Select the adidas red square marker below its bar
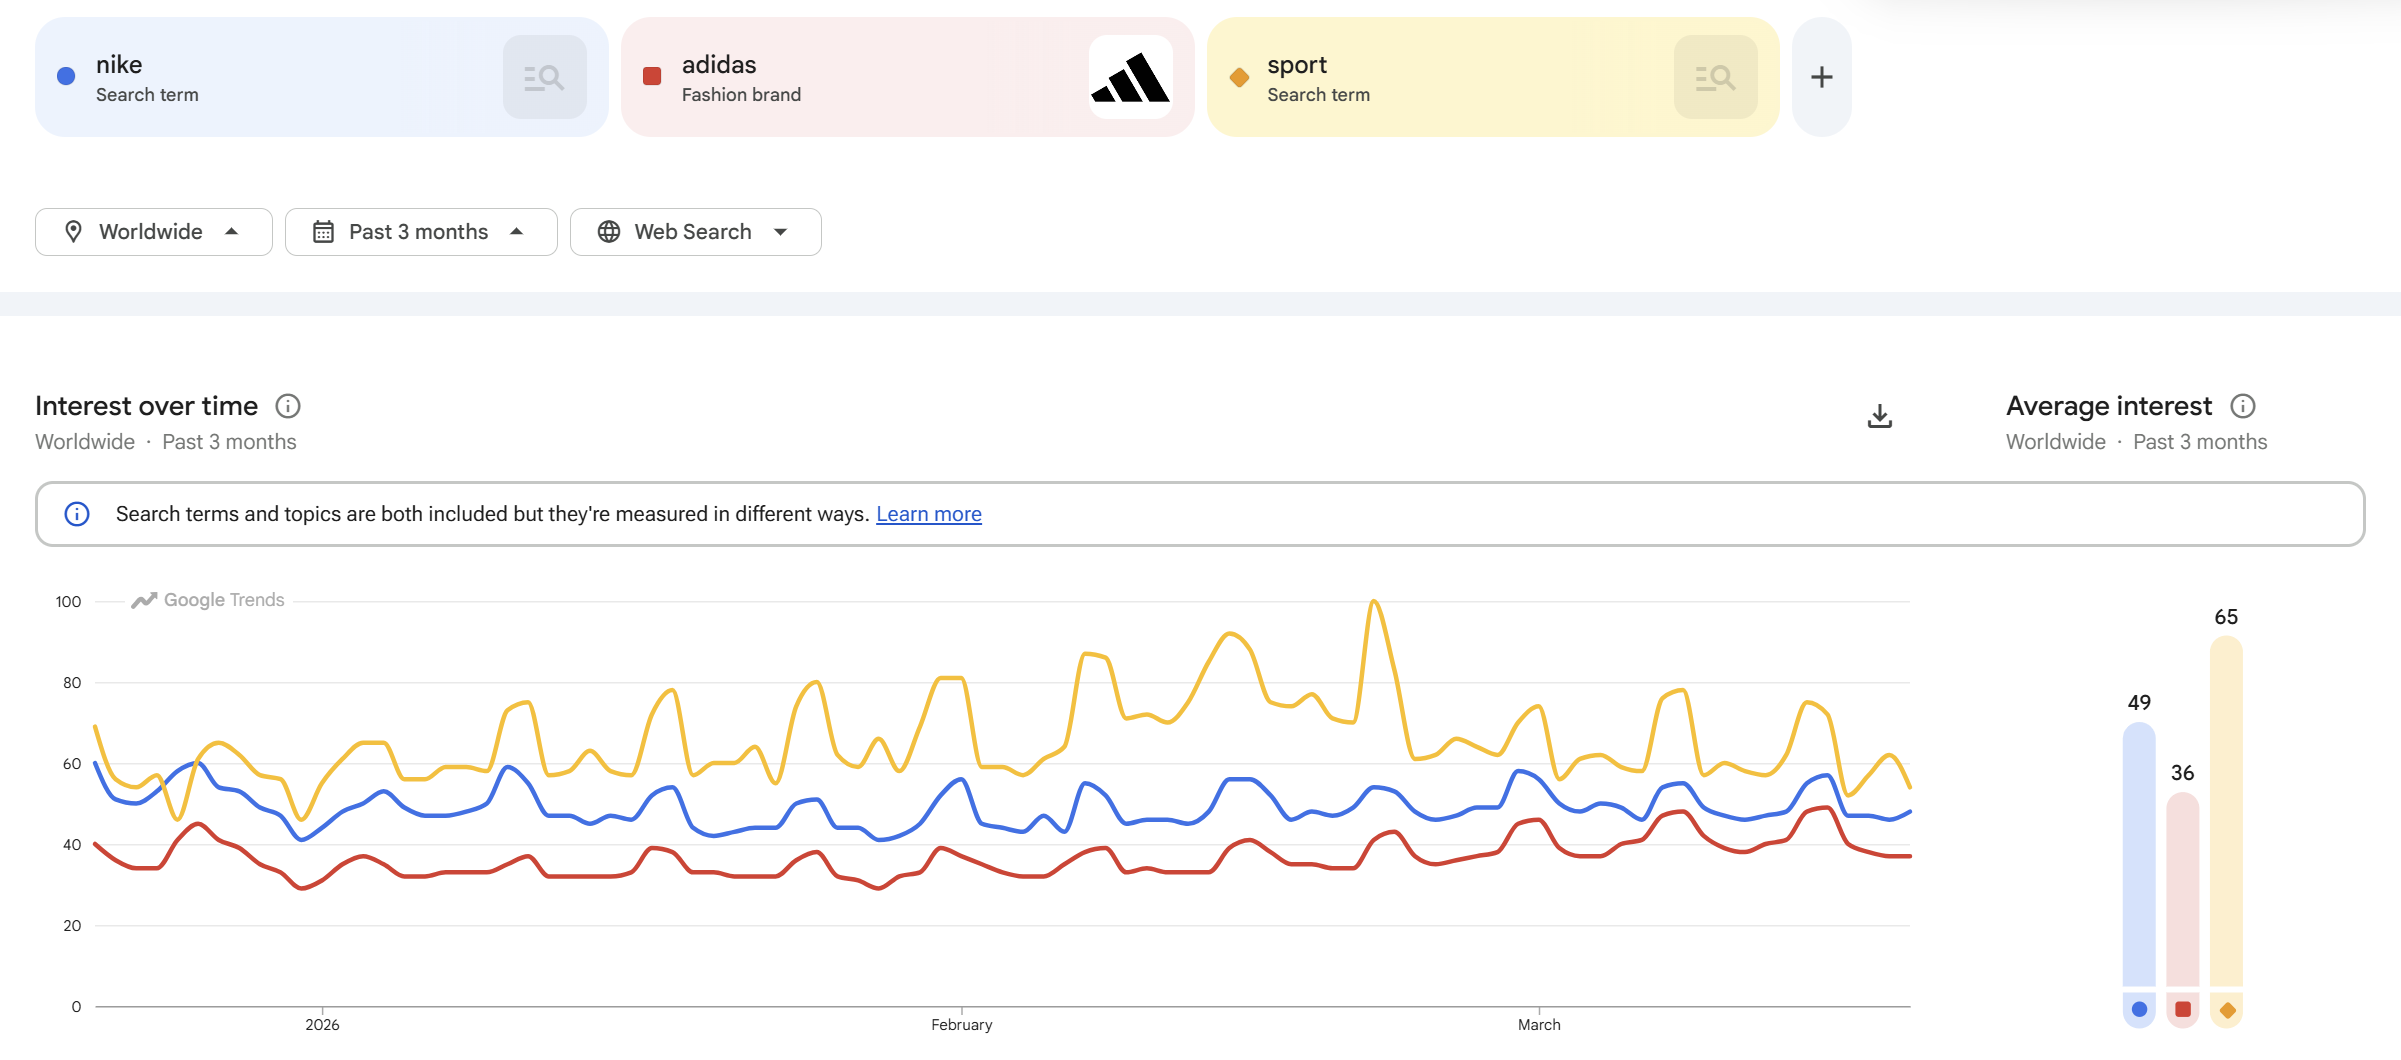 point(2183,1010)
